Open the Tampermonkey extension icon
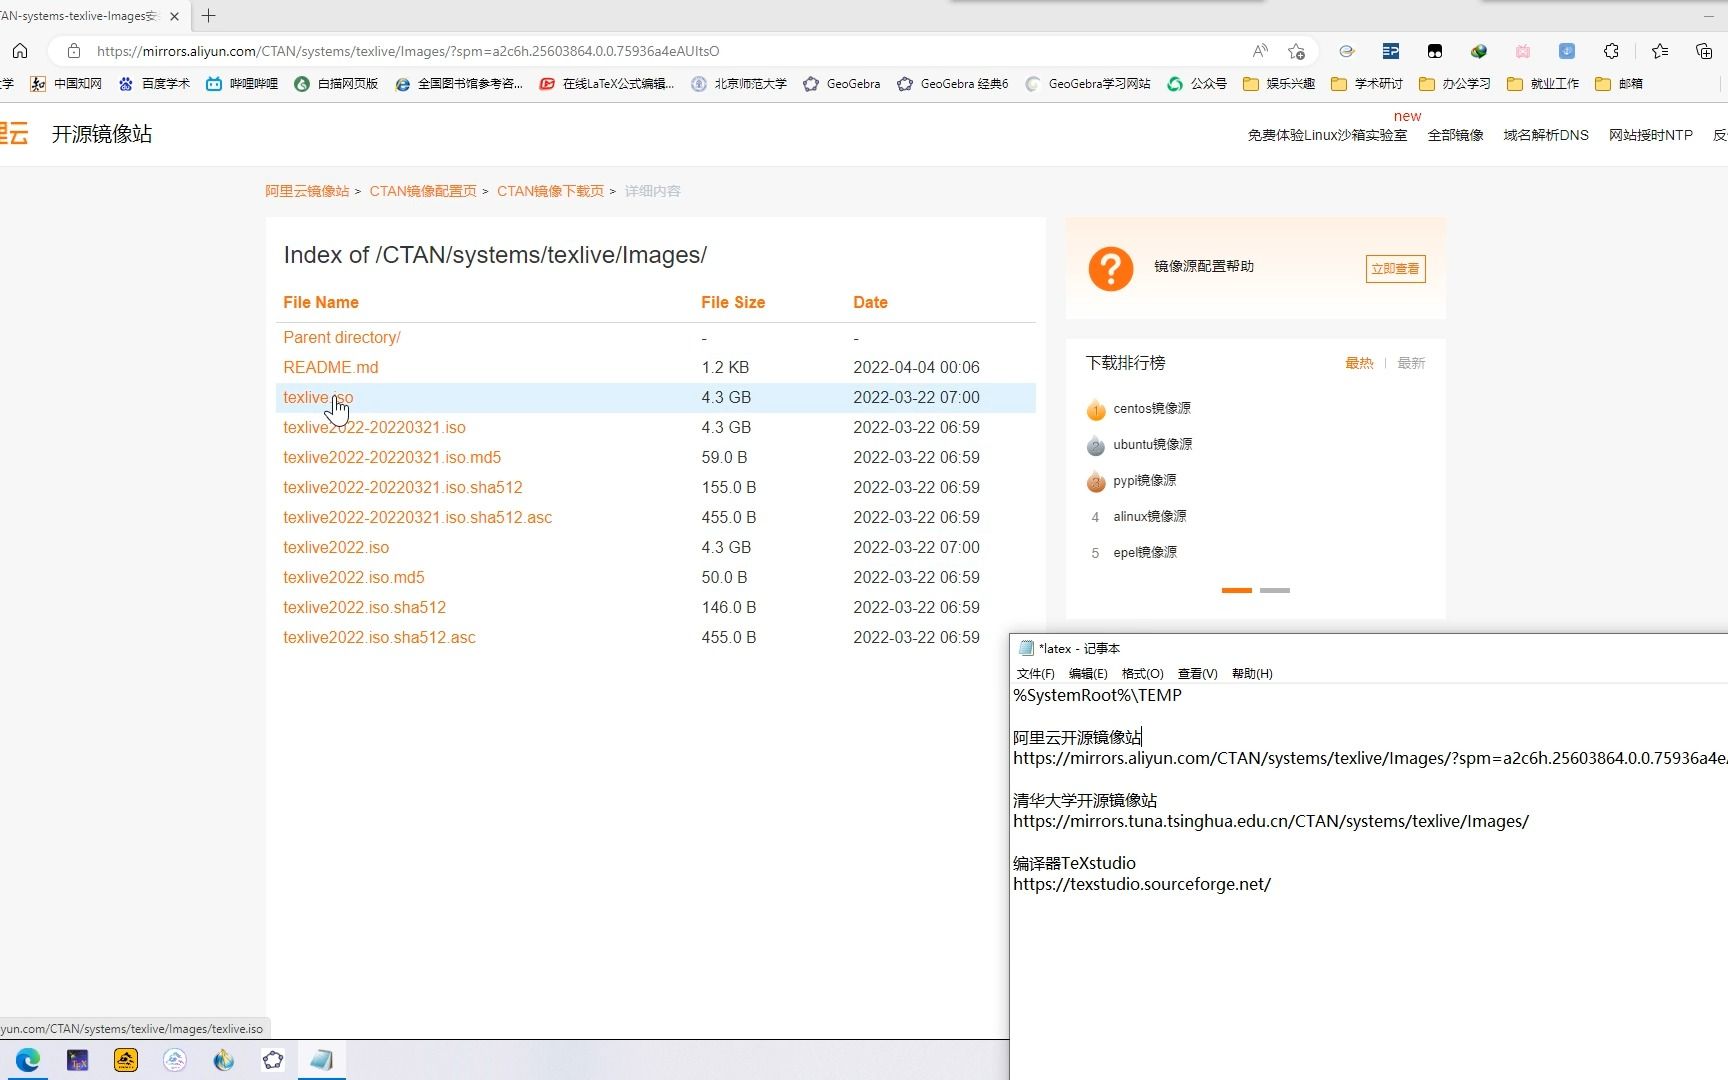This screenshot has height=1080, width=1728. [x=1435, y=51]
